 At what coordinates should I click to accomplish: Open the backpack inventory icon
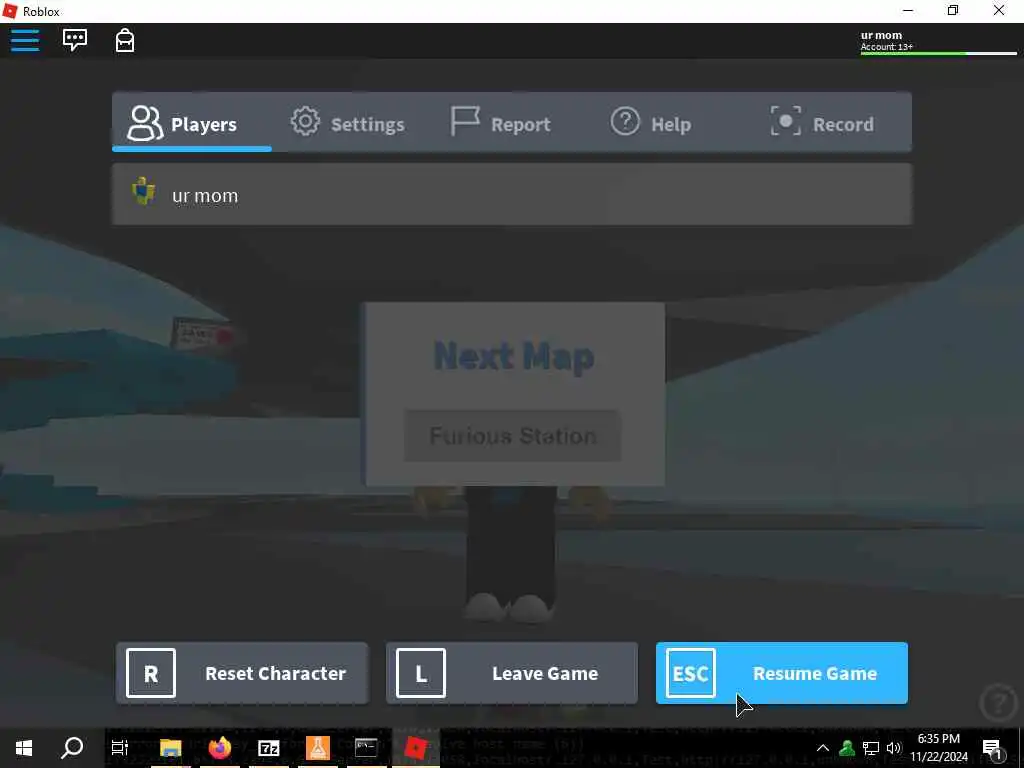click(125, 40)
